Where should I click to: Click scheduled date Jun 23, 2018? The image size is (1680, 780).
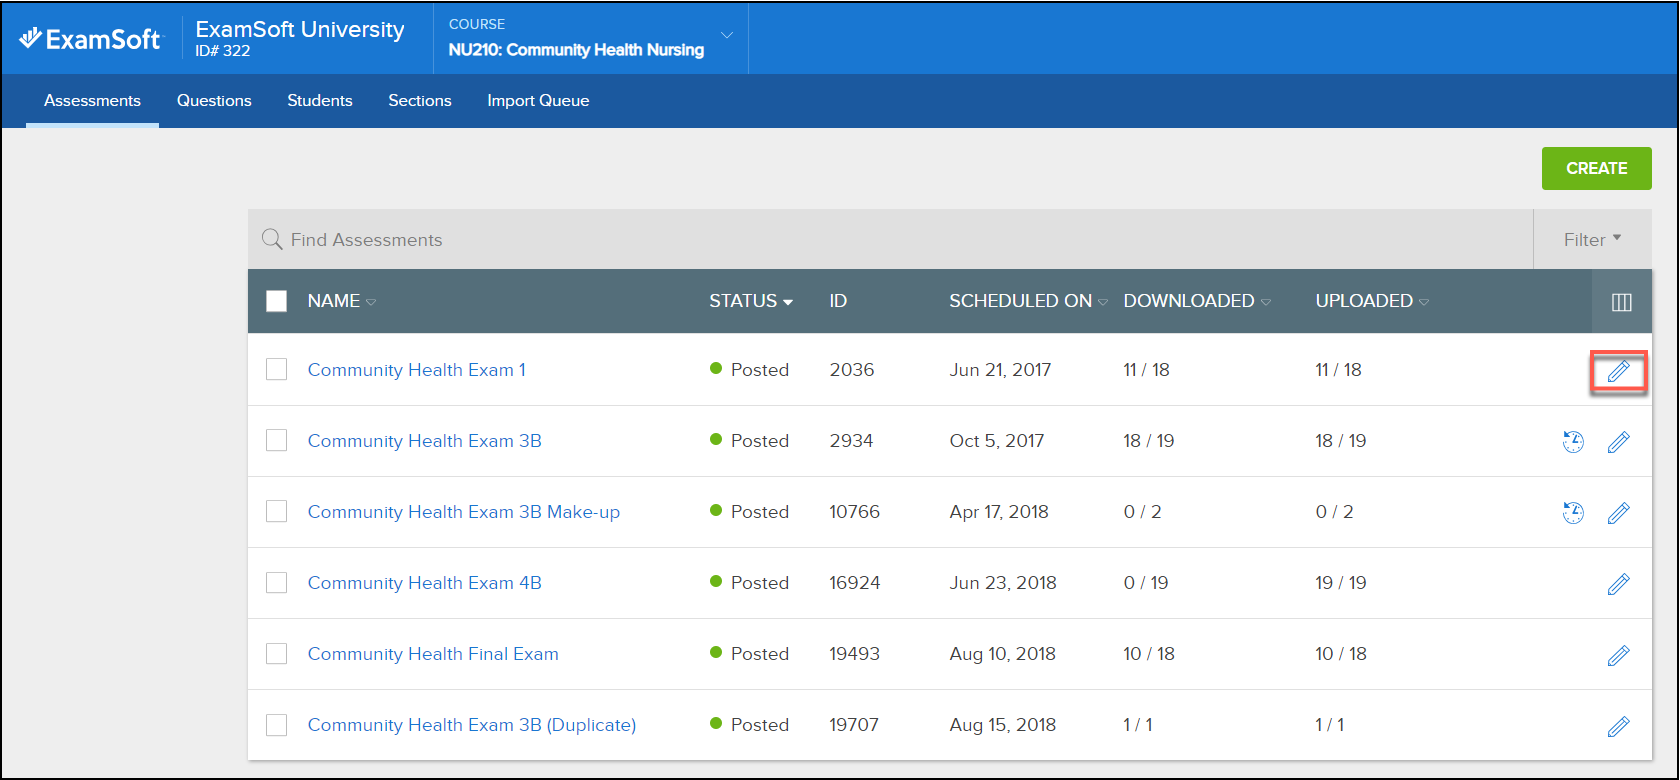coord(1003,583)
